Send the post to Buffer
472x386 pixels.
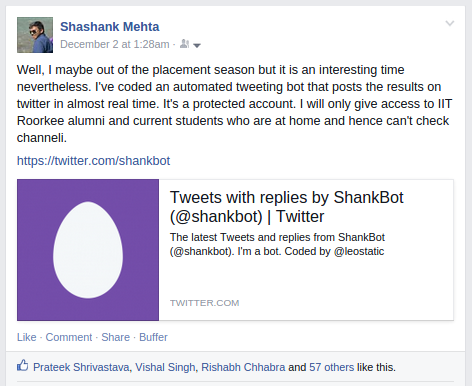153,337
